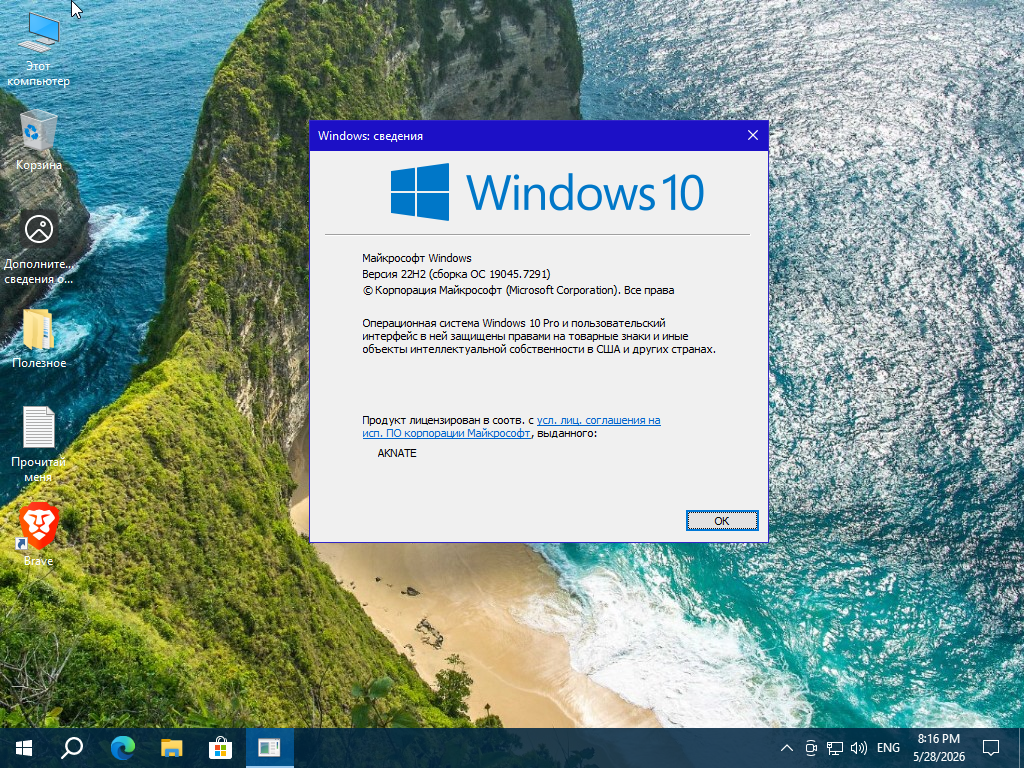
Task: Show hidden system tray icons
Action: click(787, 748)
